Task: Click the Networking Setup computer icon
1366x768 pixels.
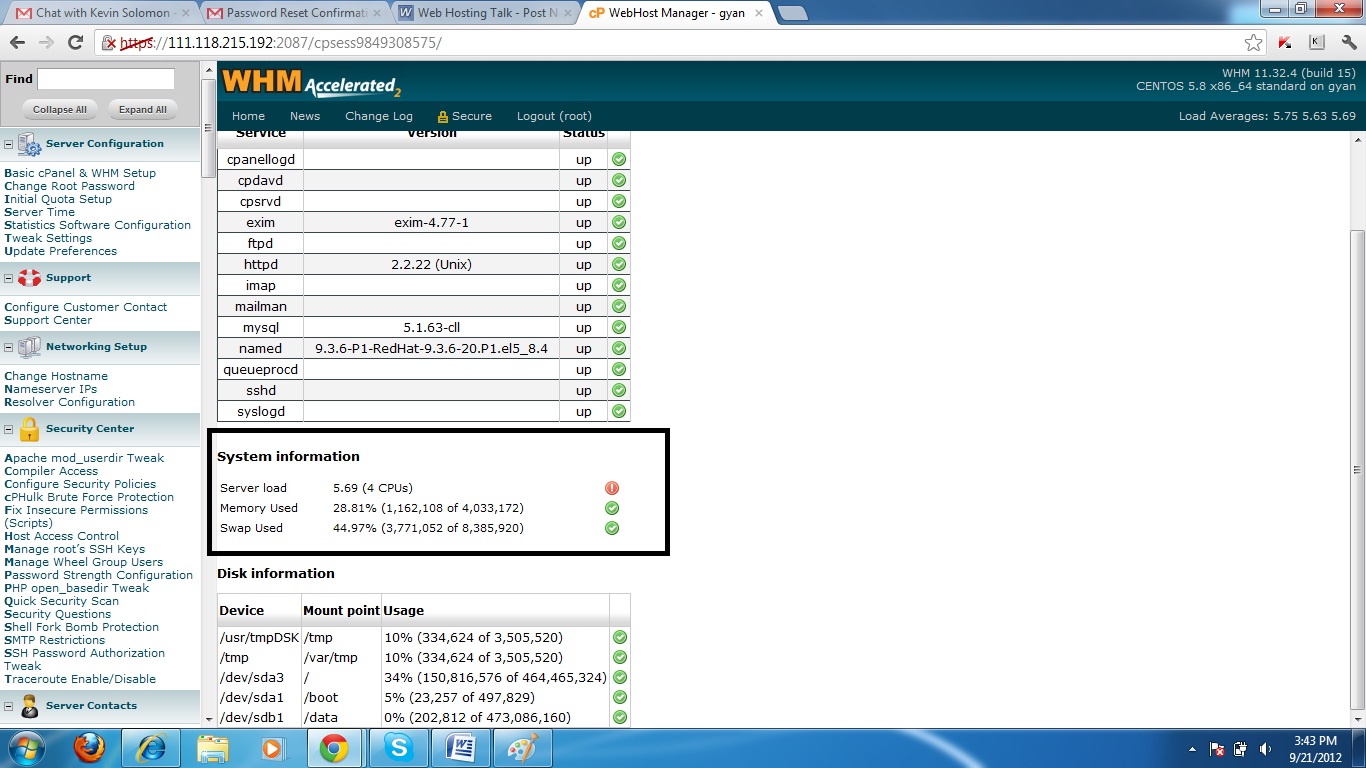Action: point(29,347)
